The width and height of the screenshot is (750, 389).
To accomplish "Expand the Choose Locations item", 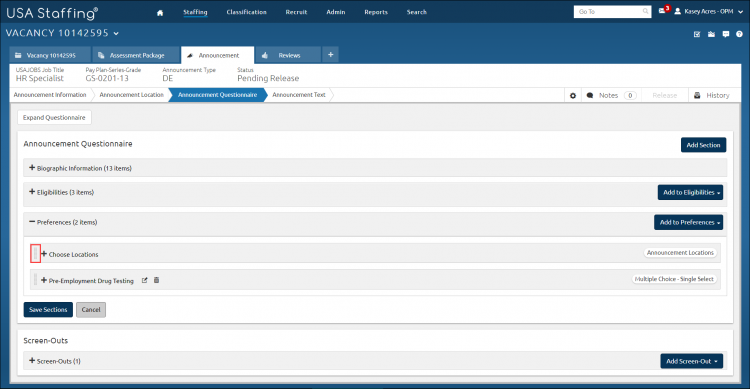I will [44, 254].
